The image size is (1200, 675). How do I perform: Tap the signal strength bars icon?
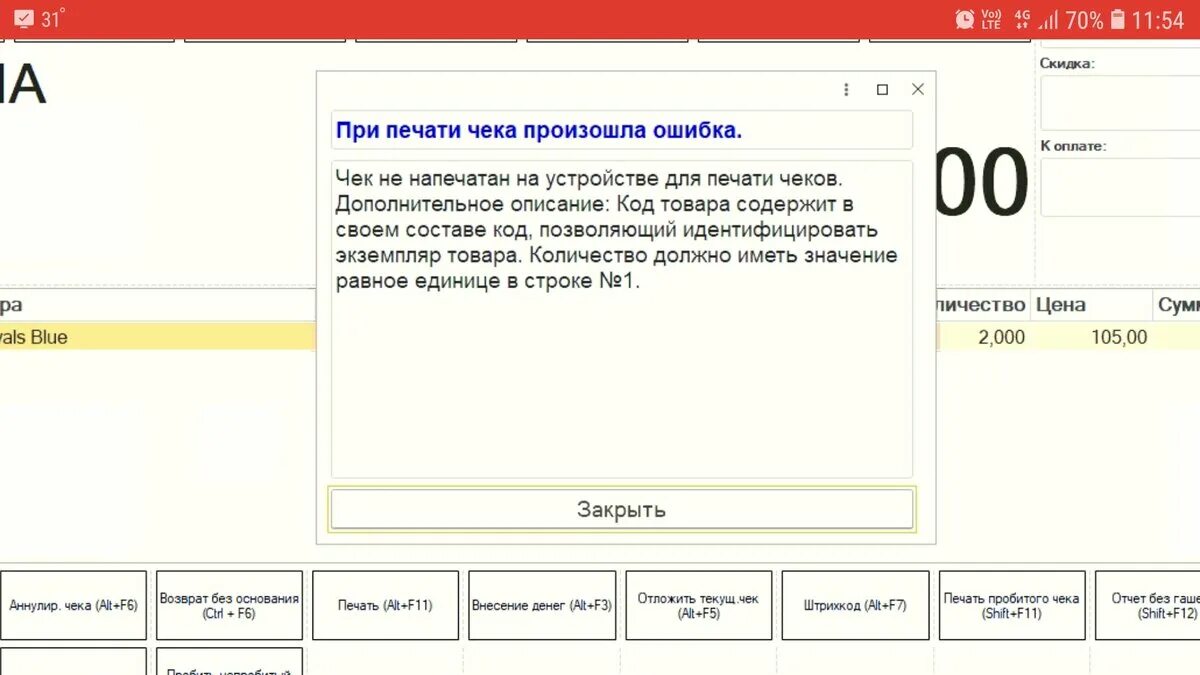(1048, 19)
